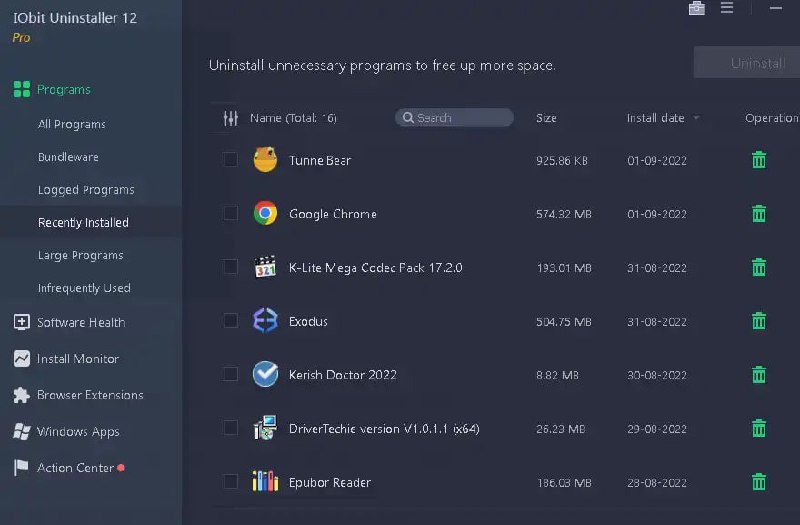
Task: Click in the Search field
Action: 454,117
